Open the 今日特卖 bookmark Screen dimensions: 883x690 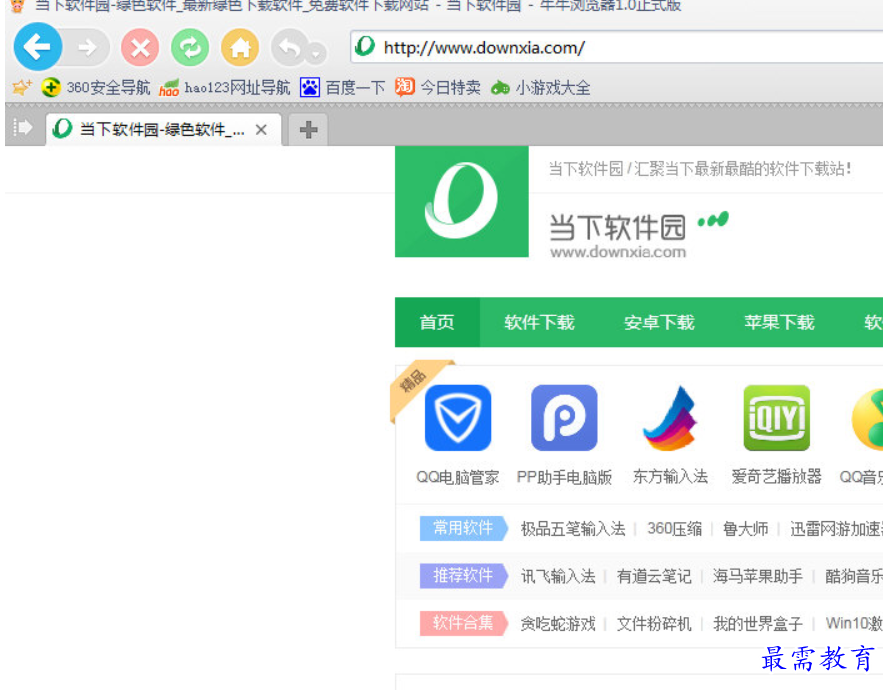[437, 88]
